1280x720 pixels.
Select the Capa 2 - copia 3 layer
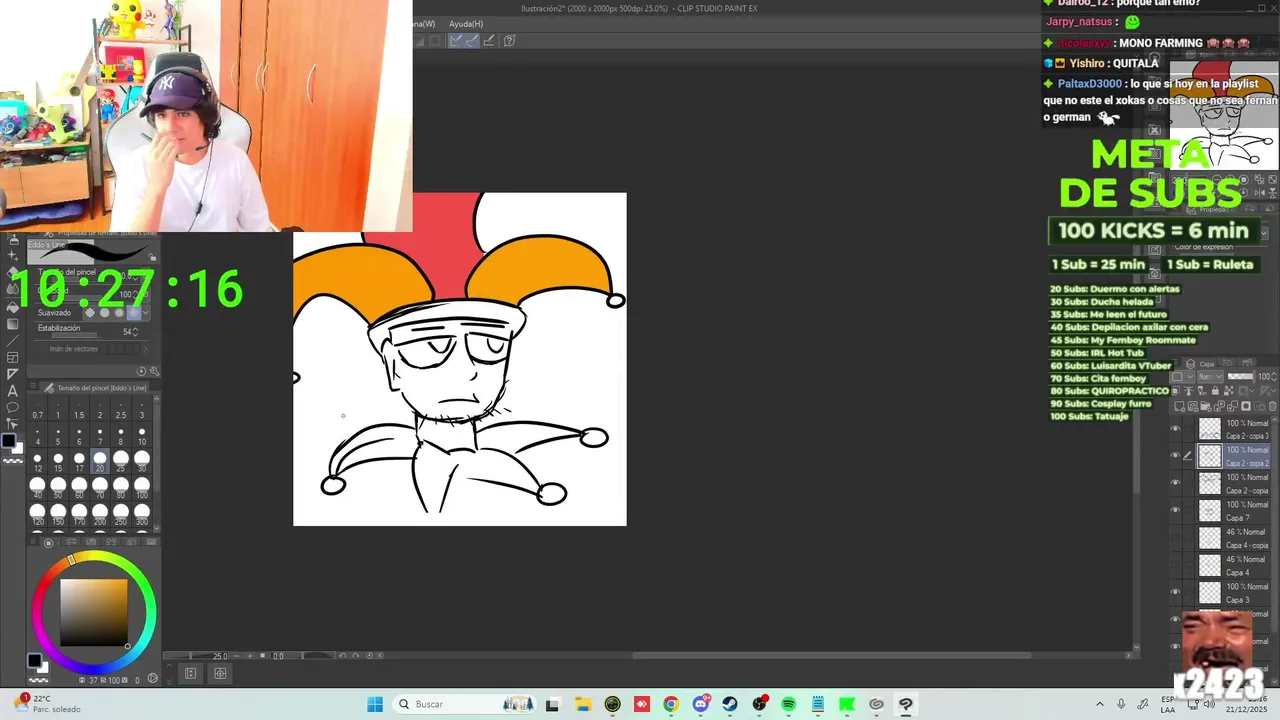pos(1236,429)
